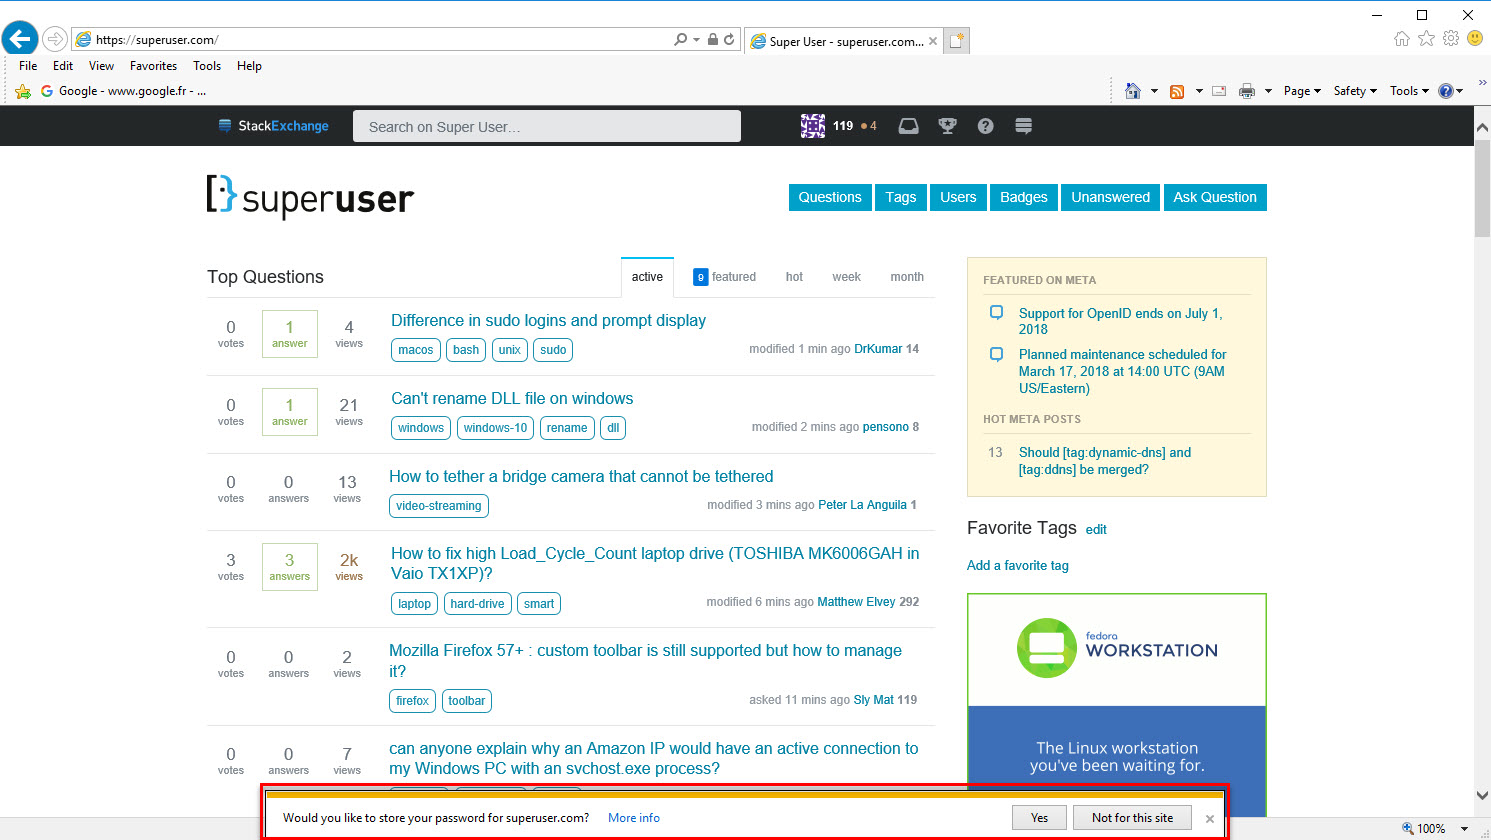Open the View menu

pos(101,66)
